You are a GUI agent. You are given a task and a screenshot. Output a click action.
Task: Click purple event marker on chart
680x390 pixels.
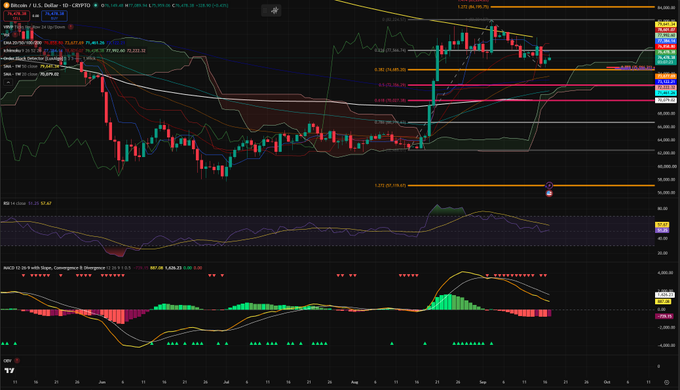point(549,185)
